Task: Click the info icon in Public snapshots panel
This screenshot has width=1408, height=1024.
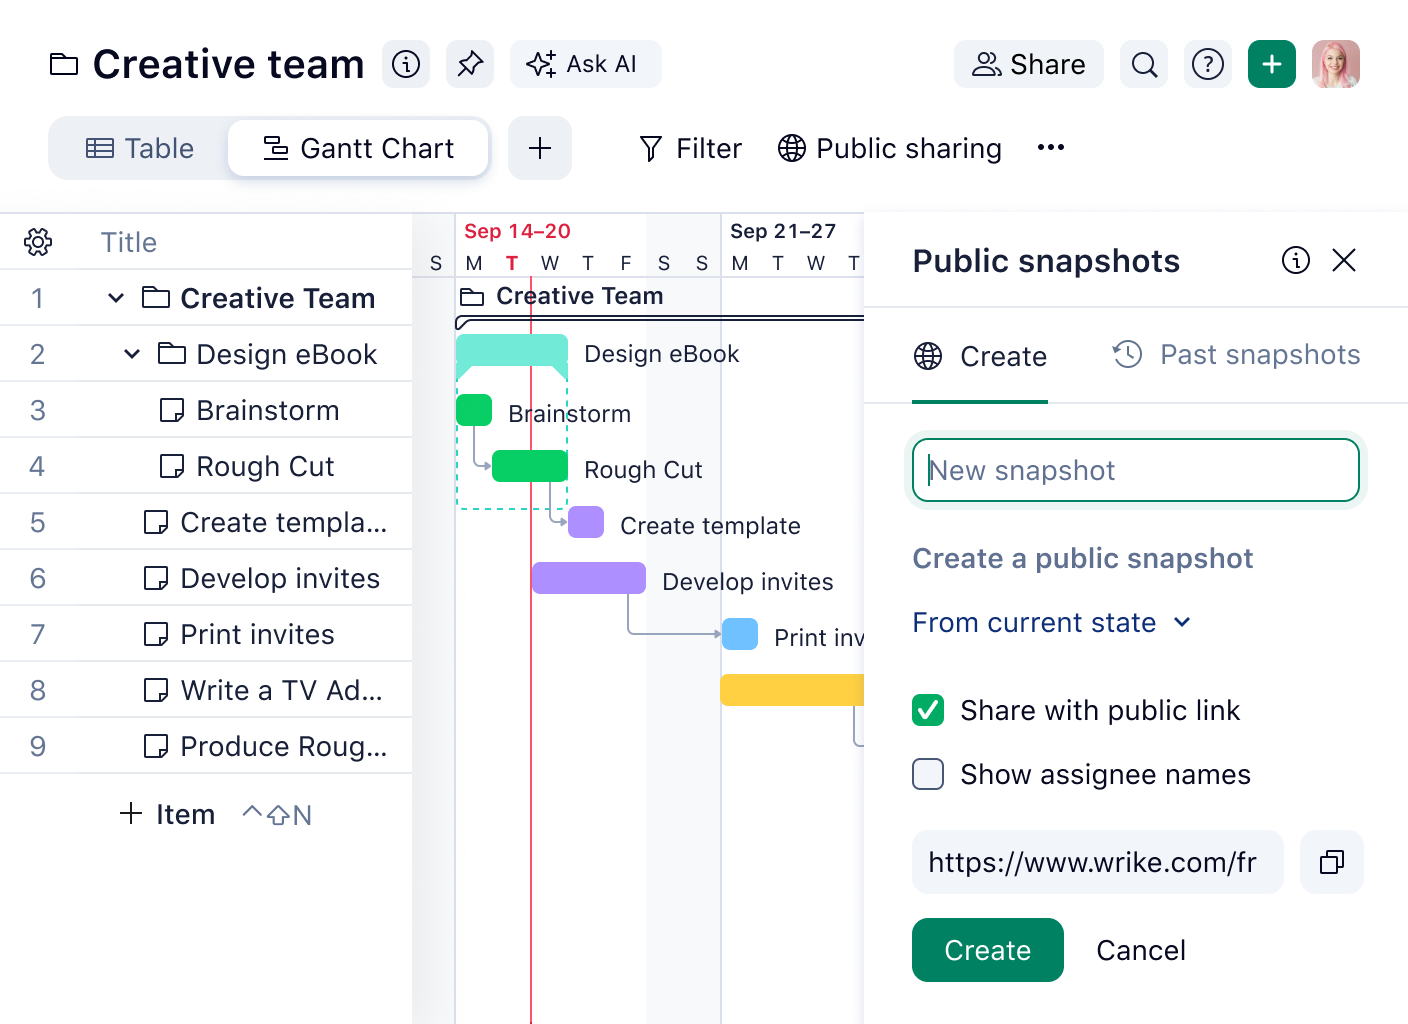Action: [x=1295, y=259]
